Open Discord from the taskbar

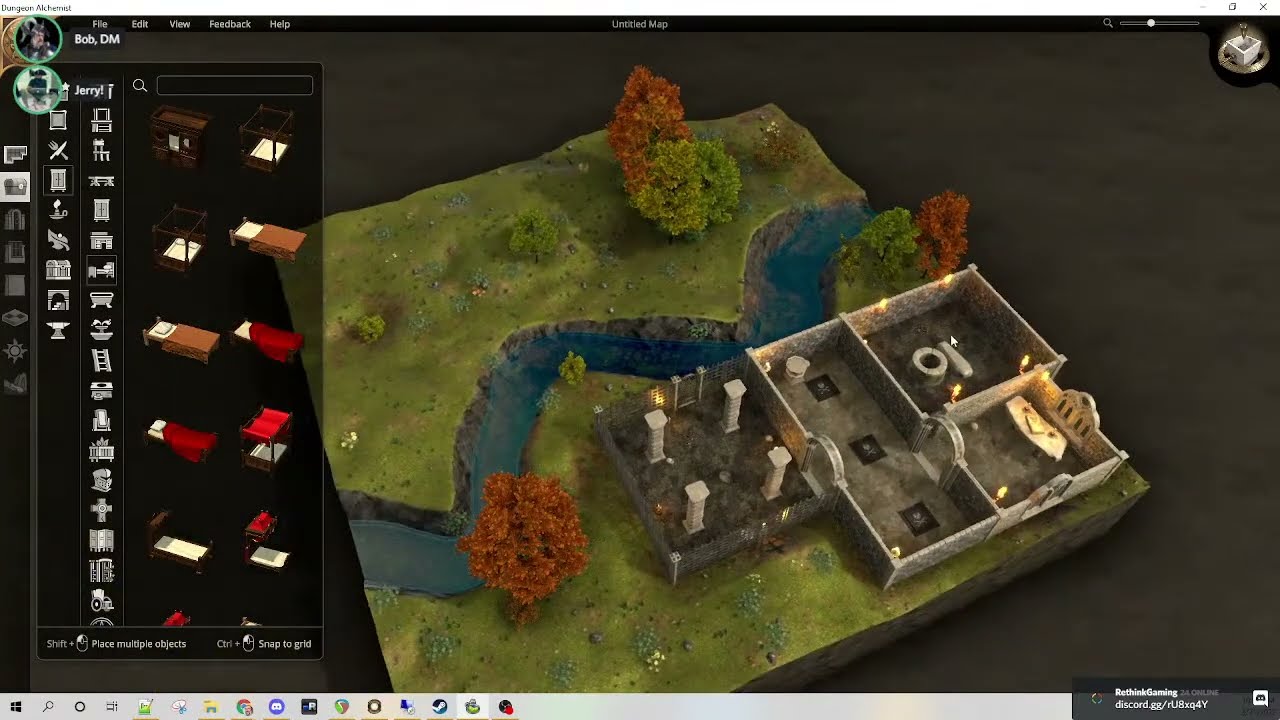[x=276, y=707]
